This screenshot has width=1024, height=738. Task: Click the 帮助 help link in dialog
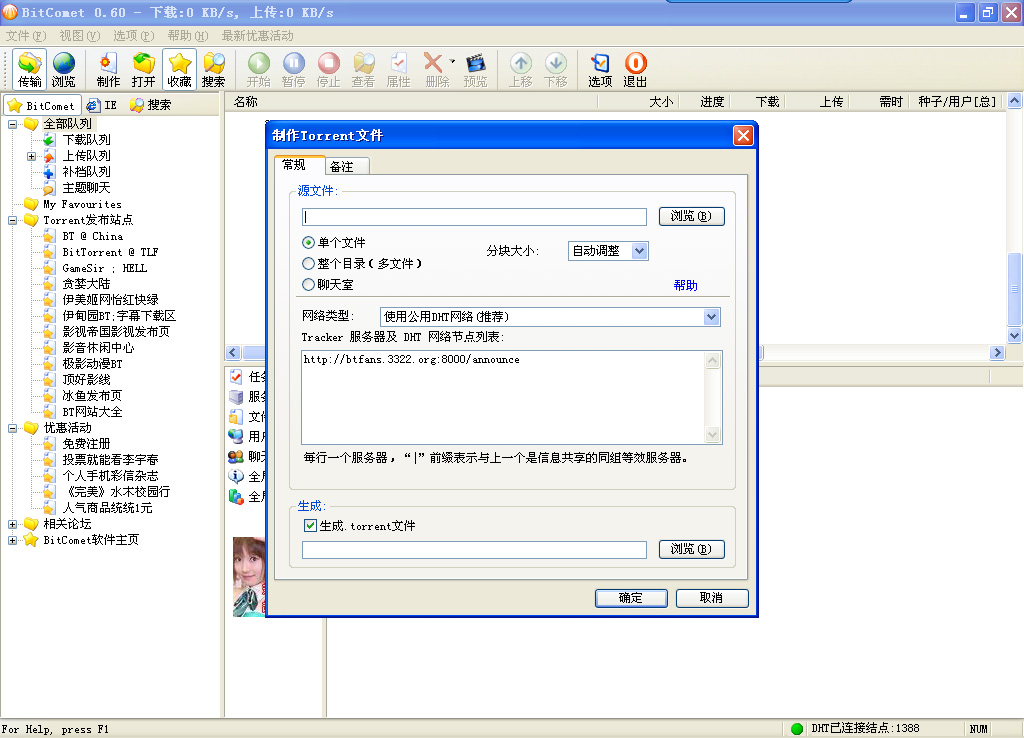(x=686, y=285)
